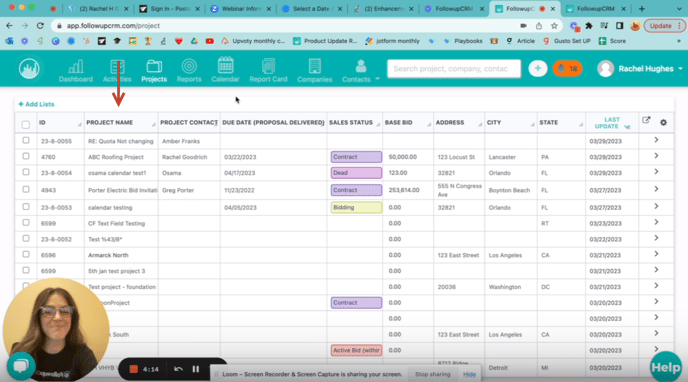688x382 pixels.
Task: Go to the Projects navigation tab
Action: coord(154,70)
